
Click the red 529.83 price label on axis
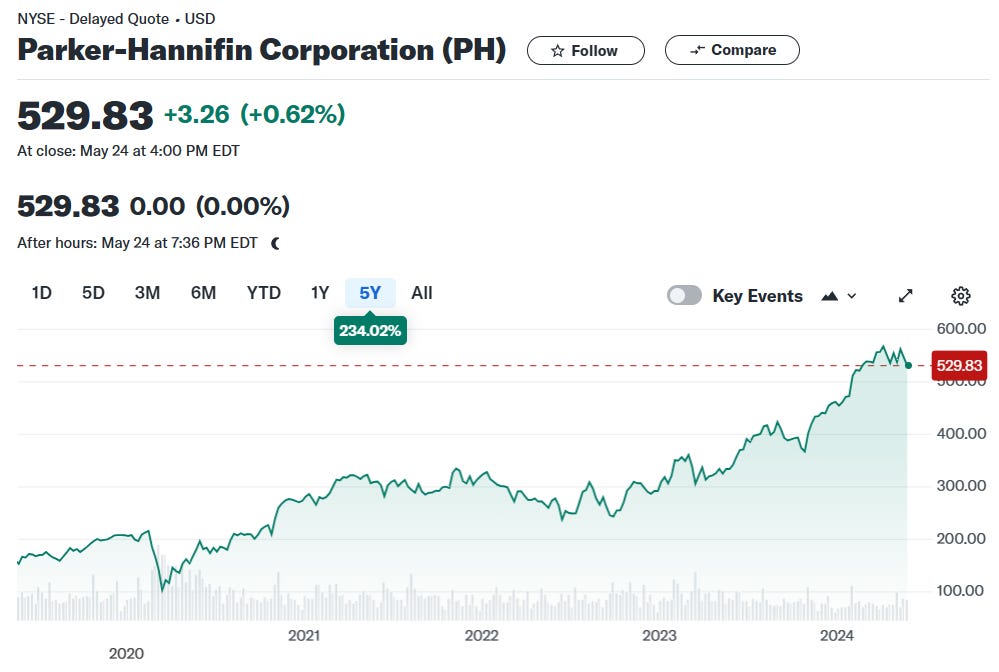[959, 366]
